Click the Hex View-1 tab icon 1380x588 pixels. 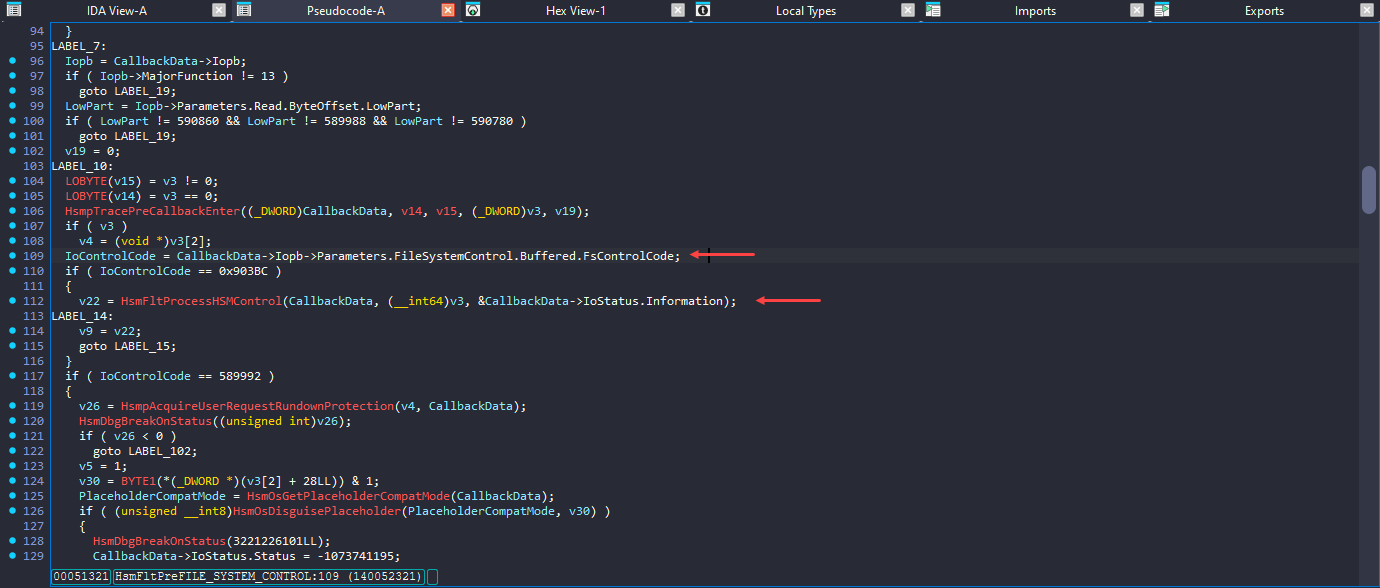pyautogui.click(x=473, y=11)
